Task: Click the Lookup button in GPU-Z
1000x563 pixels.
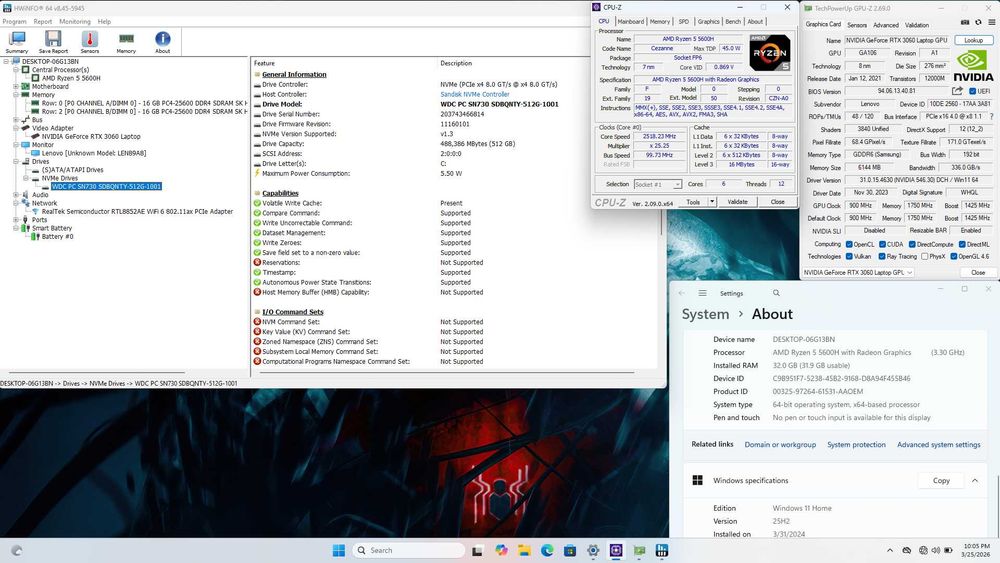Action: [973, 40]
